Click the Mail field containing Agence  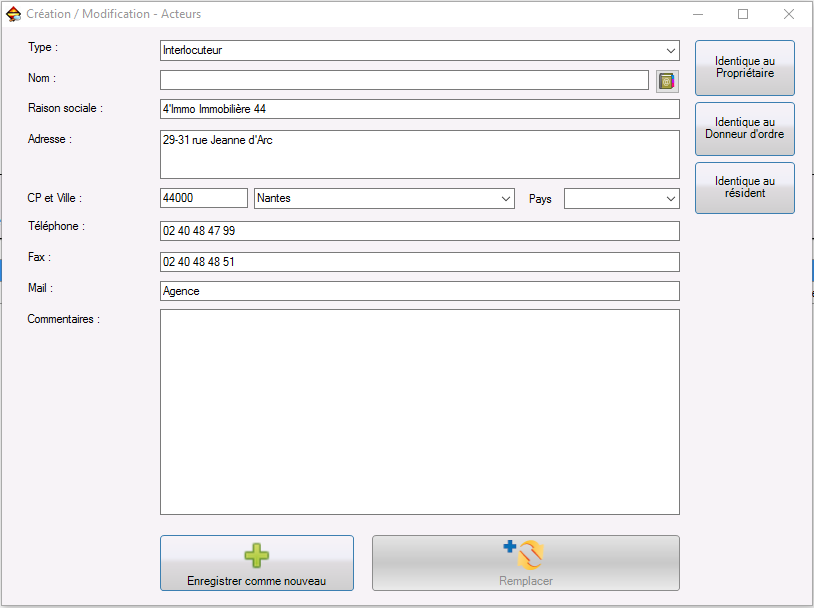pos(419,291)
